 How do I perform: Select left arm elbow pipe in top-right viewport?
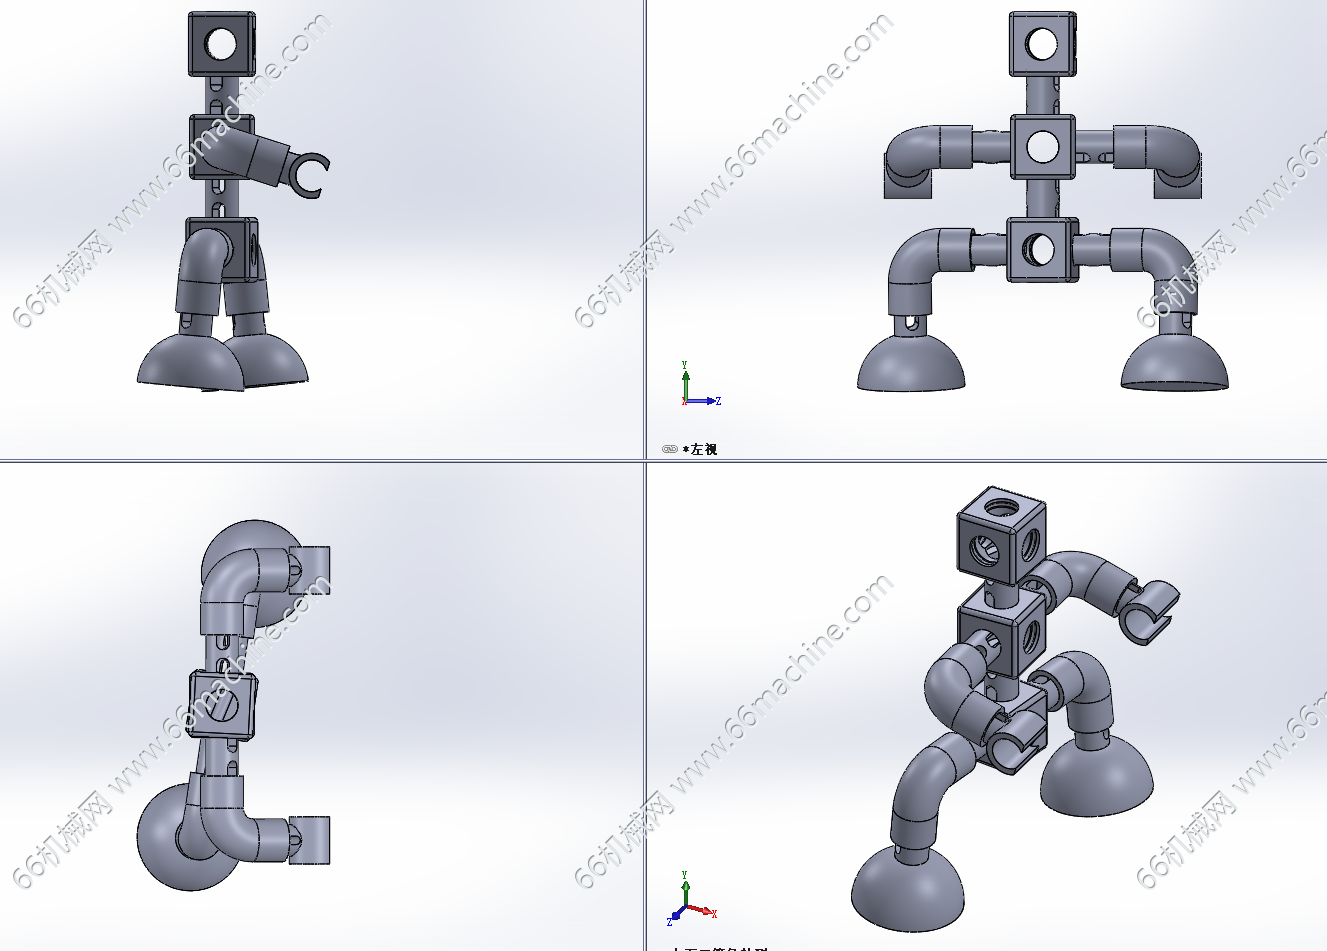point(910,150)
